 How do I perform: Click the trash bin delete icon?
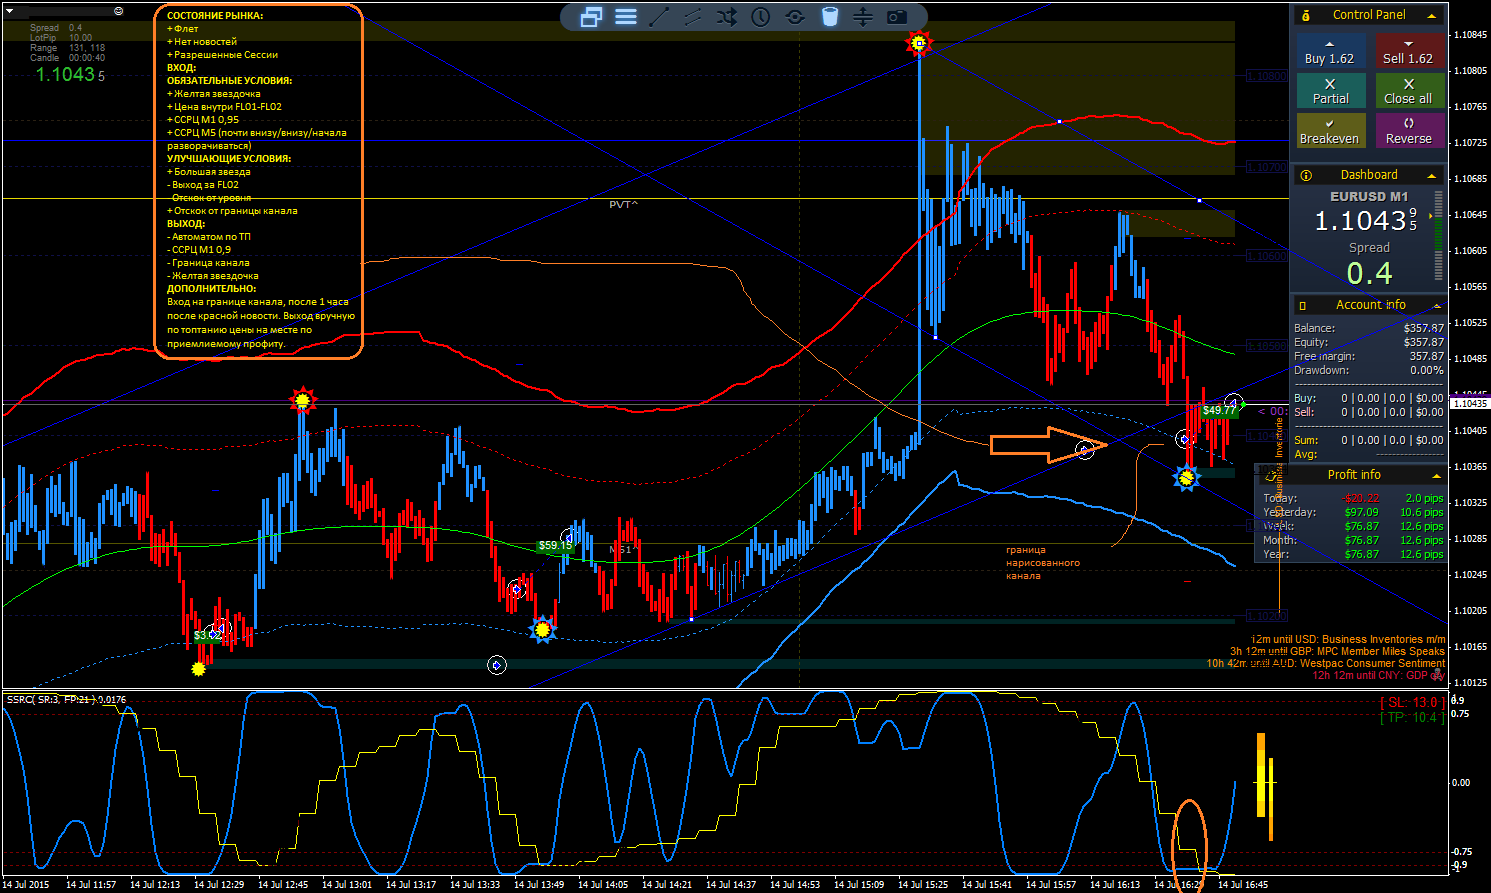pos(829,17)
